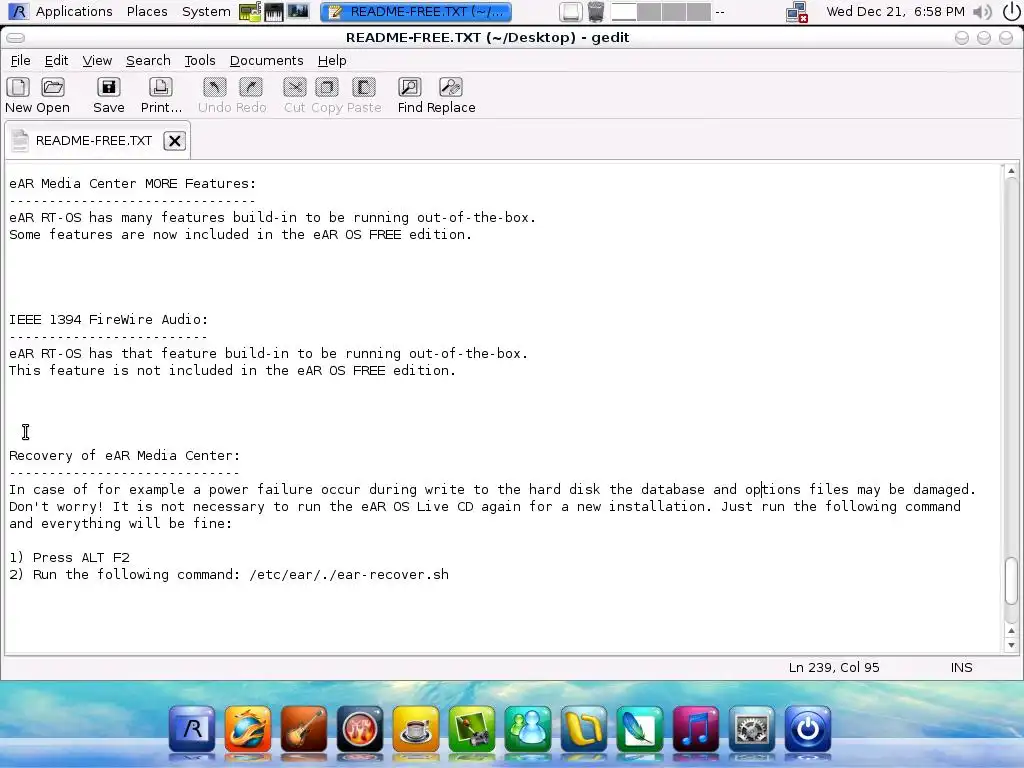This screenshot has height=768, width=1024.
Task: Click the show desktop panel icon
Action: pyautogui.click(x=571, y=12)
